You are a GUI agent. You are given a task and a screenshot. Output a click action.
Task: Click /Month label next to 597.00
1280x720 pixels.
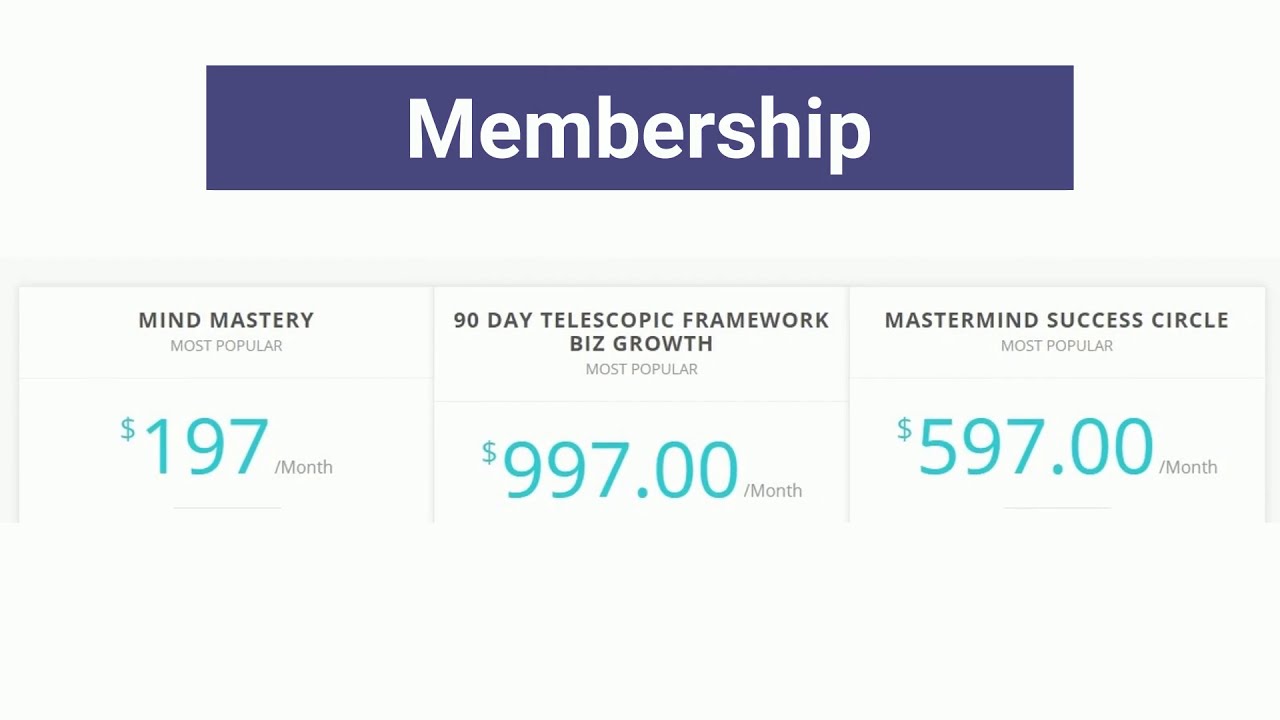click(1188, 467)
